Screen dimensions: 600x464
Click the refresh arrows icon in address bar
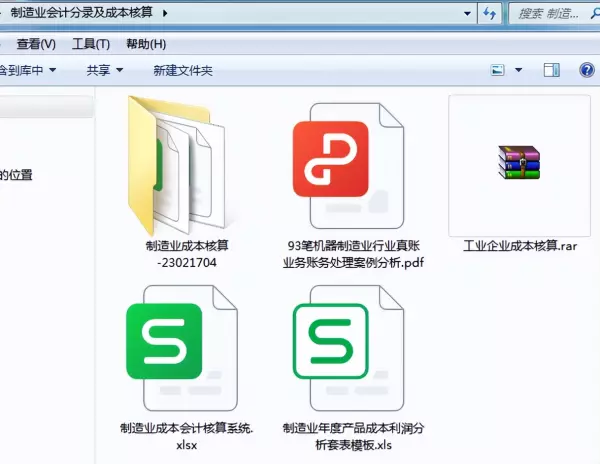point(489,14)
